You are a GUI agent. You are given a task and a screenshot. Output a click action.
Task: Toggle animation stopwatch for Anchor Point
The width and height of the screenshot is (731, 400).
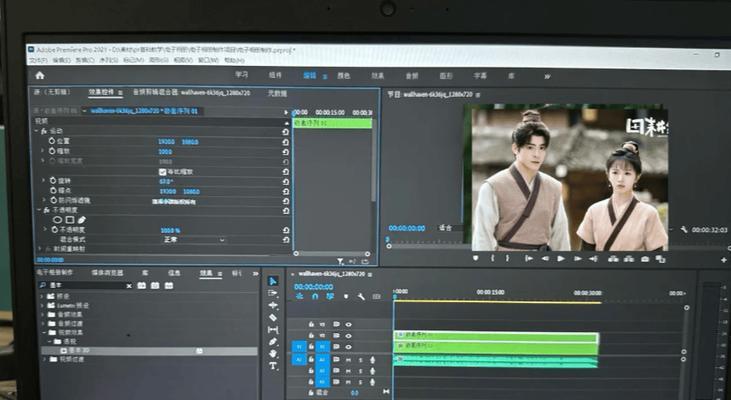point(53,190)
